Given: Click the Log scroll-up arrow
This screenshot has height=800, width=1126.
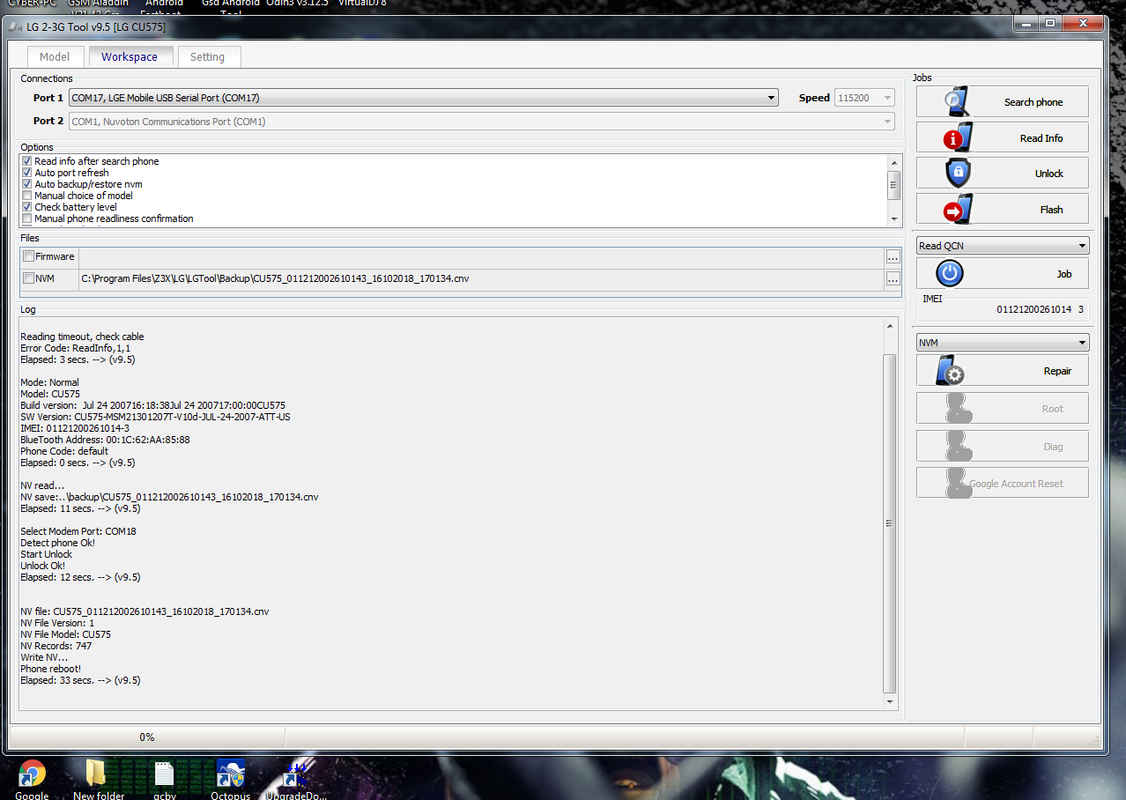Looking at the screenshot, I should point(890,326).
